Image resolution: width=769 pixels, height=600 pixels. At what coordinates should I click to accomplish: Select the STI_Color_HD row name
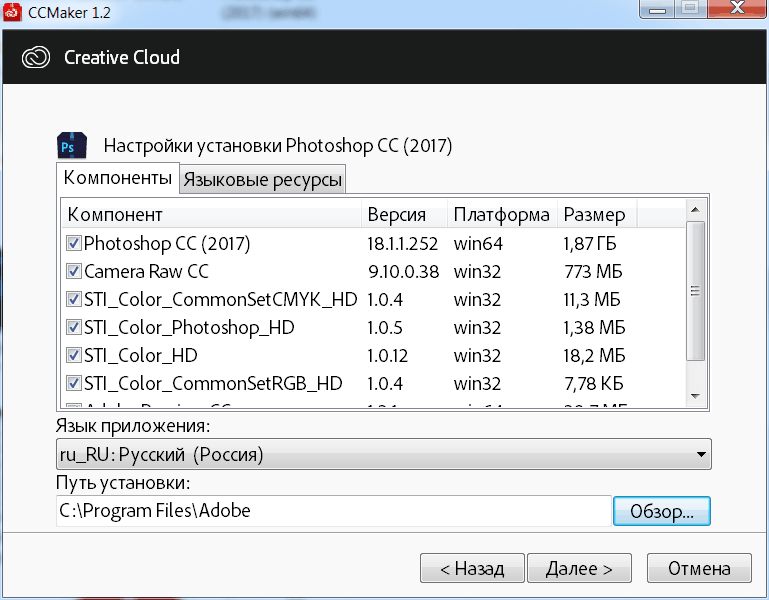141,356
